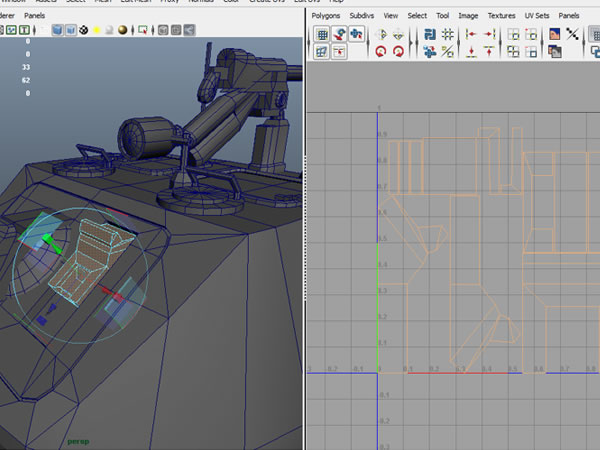Screen dimensions: 600x450
Task: Flip selected UVs horizontally
Action: coord(381,34)
